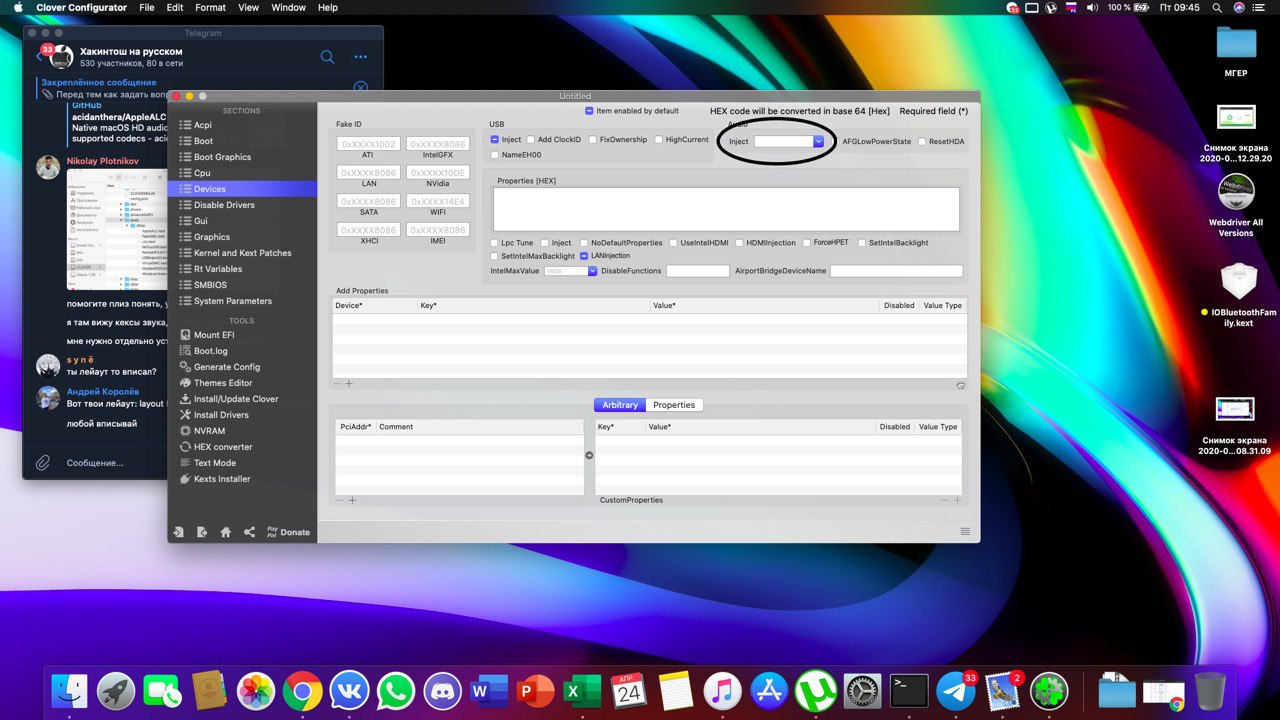
Task: Open the HEX converter tool
Action: [x=222, y=447]
